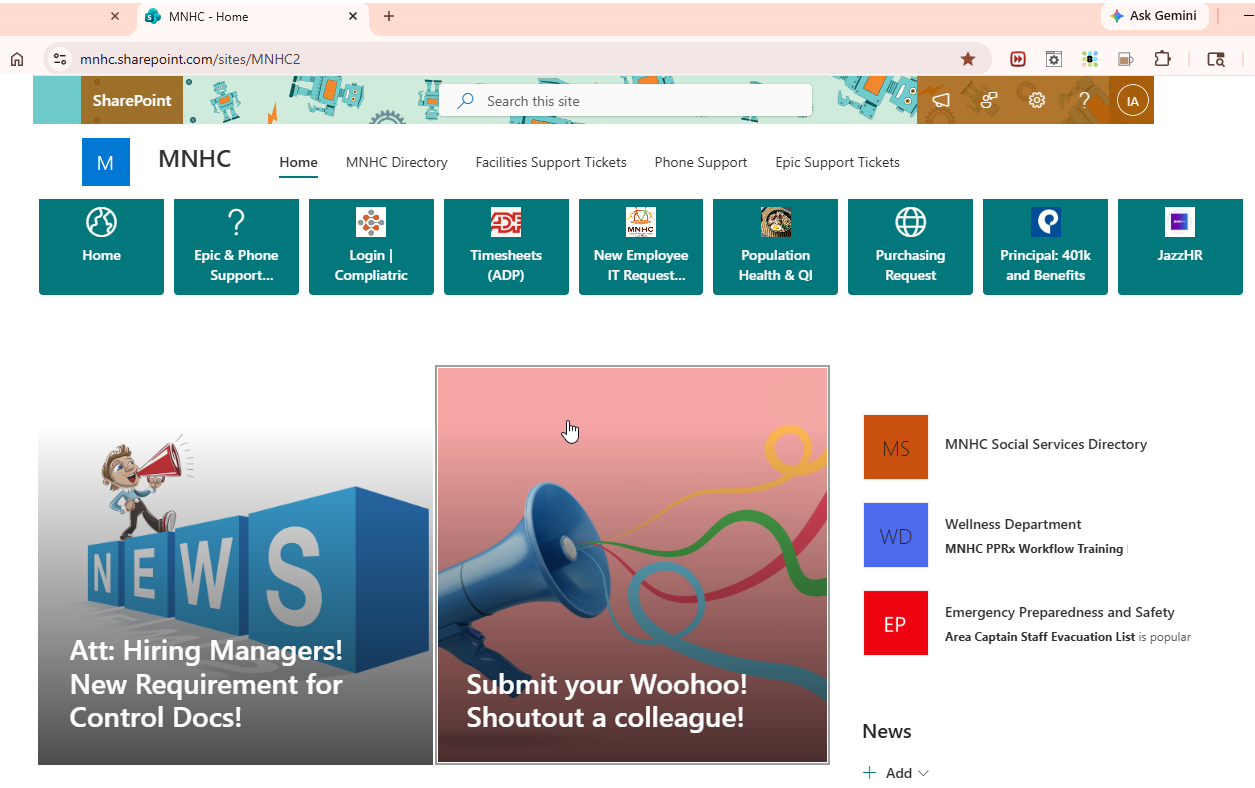Click the JazzHR logo icon
The width and height of the screenshot is (1255, 788).
point(1180,222)
